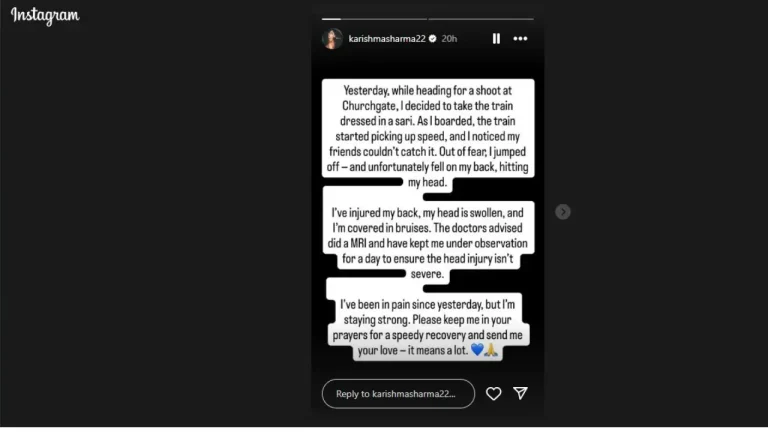Click the praying hands emoji in the story
This screenshot has height=432, width=768.
(x=491, y=351)
